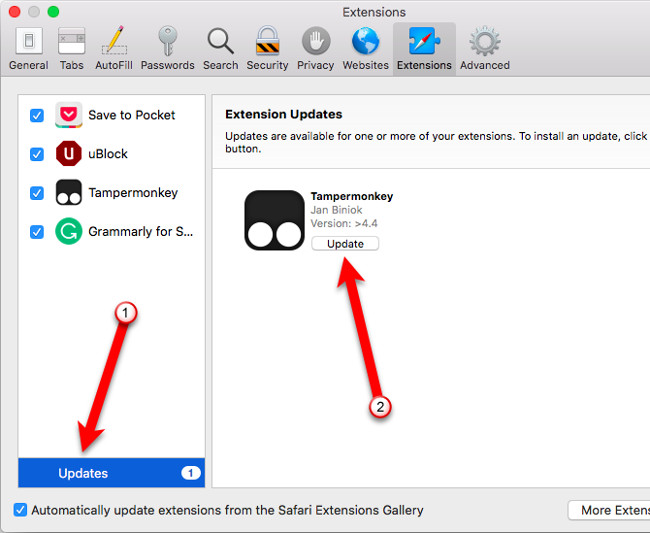Image resolution: width=650 pixels, height=533 pixels.
Task: Click the uBlock shield icon
Action: (x=68, y=154)
